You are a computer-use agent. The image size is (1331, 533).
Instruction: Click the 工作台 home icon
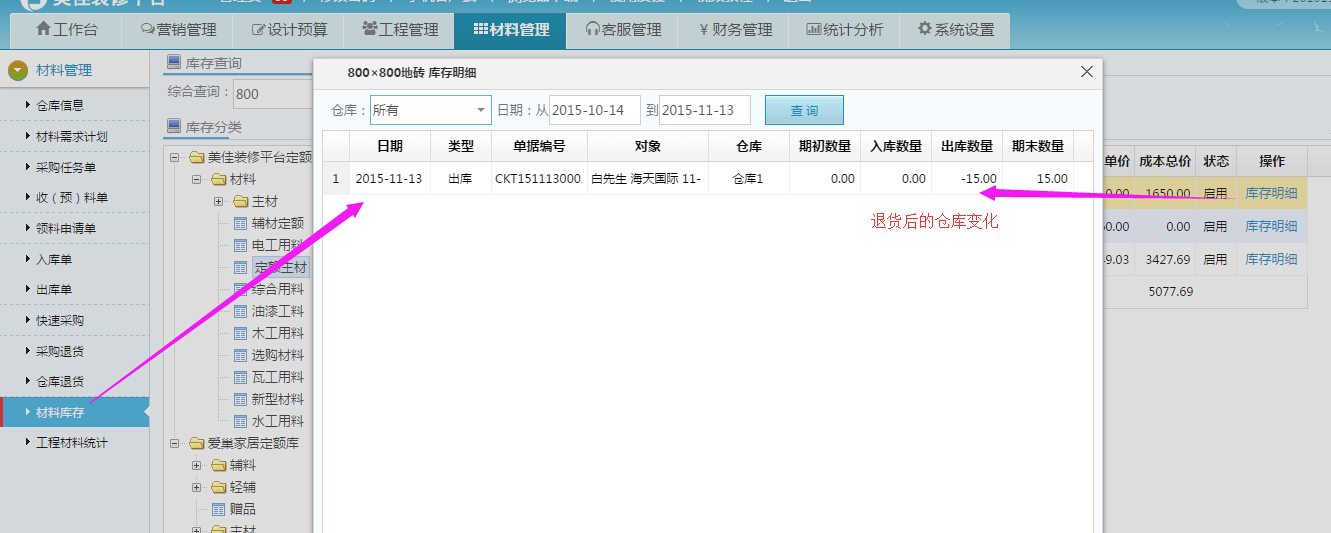[43, 30]
